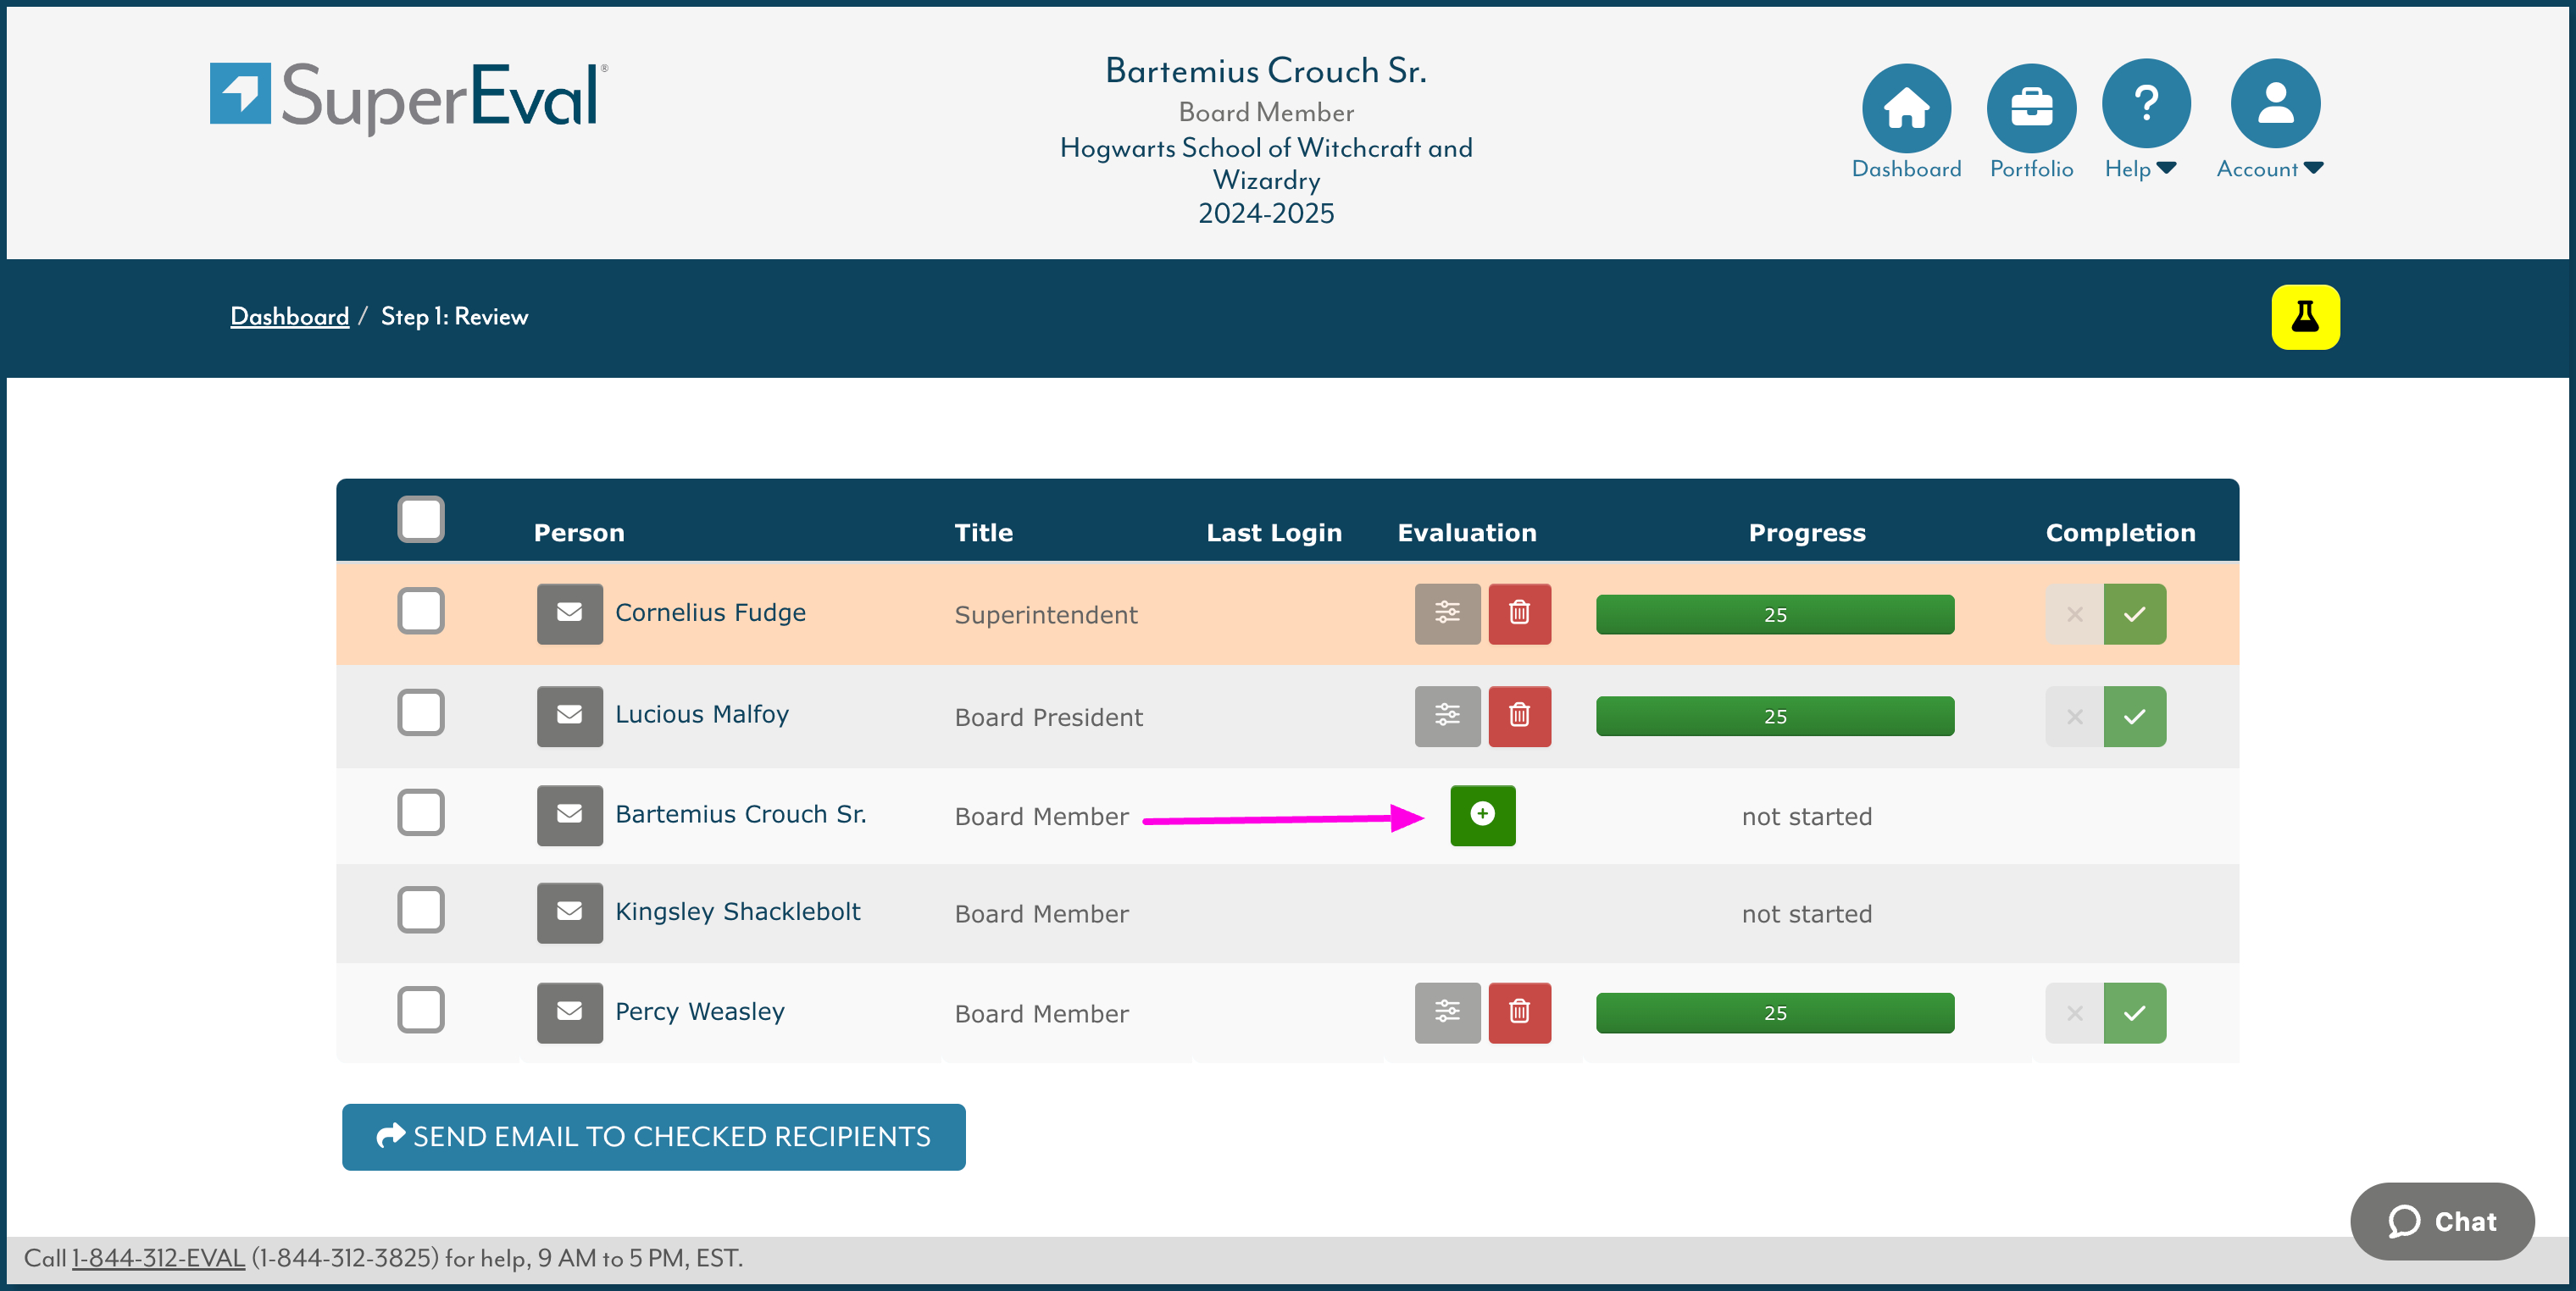Click the Superintendent title cell
This screenshot has width=2576, height=1291.
pyautogui.click(x=1045, y=615)
